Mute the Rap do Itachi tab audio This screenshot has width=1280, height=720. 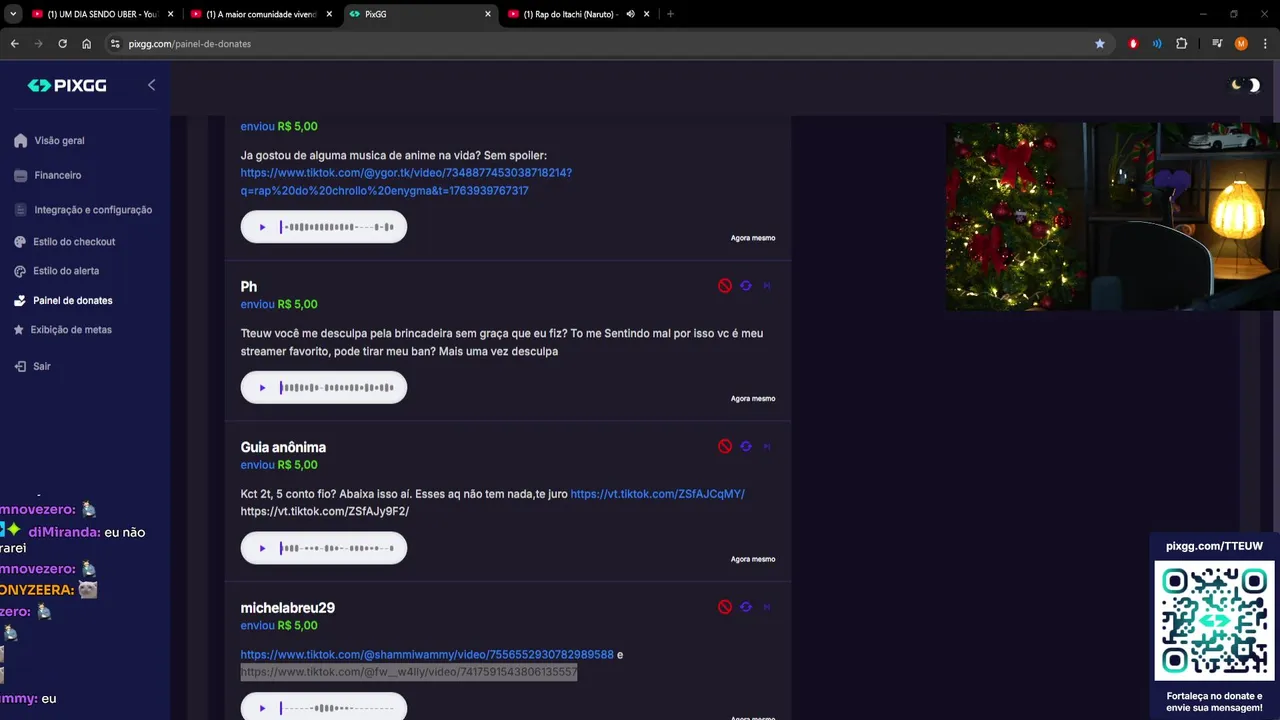[x=630, y=14]
